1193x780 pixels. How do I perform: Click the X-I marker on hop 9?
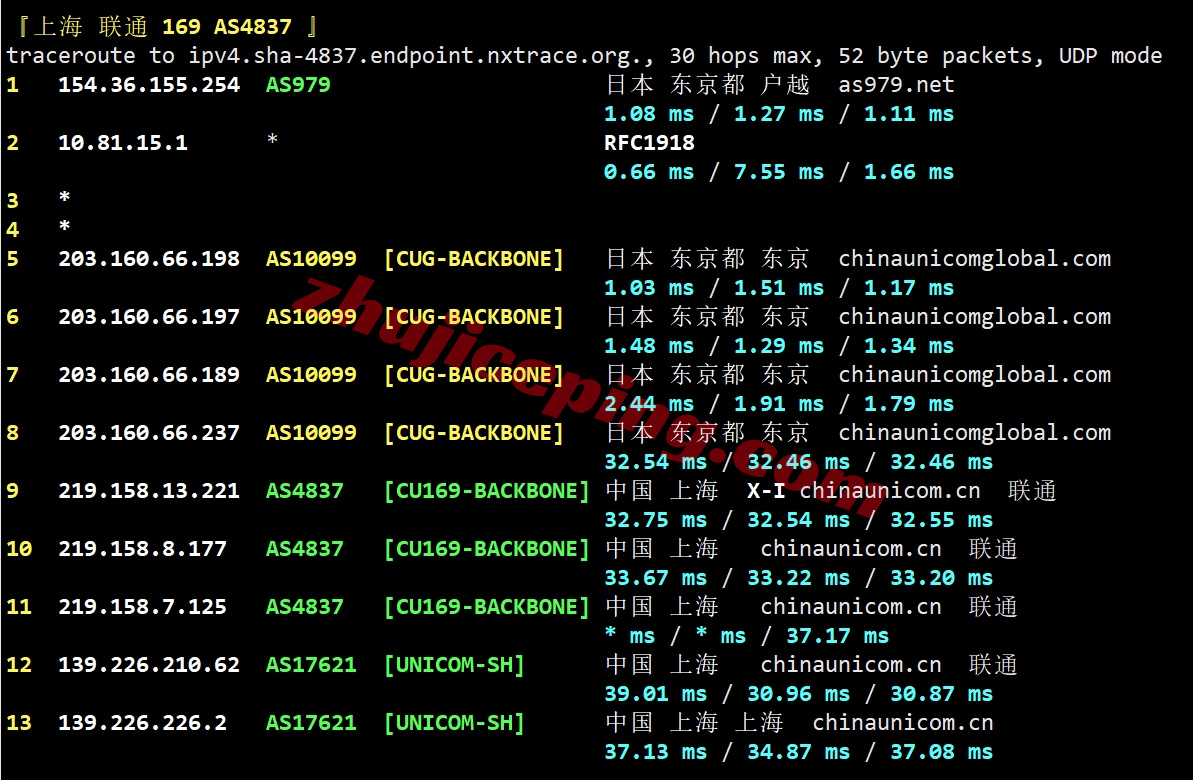[766, 491]
